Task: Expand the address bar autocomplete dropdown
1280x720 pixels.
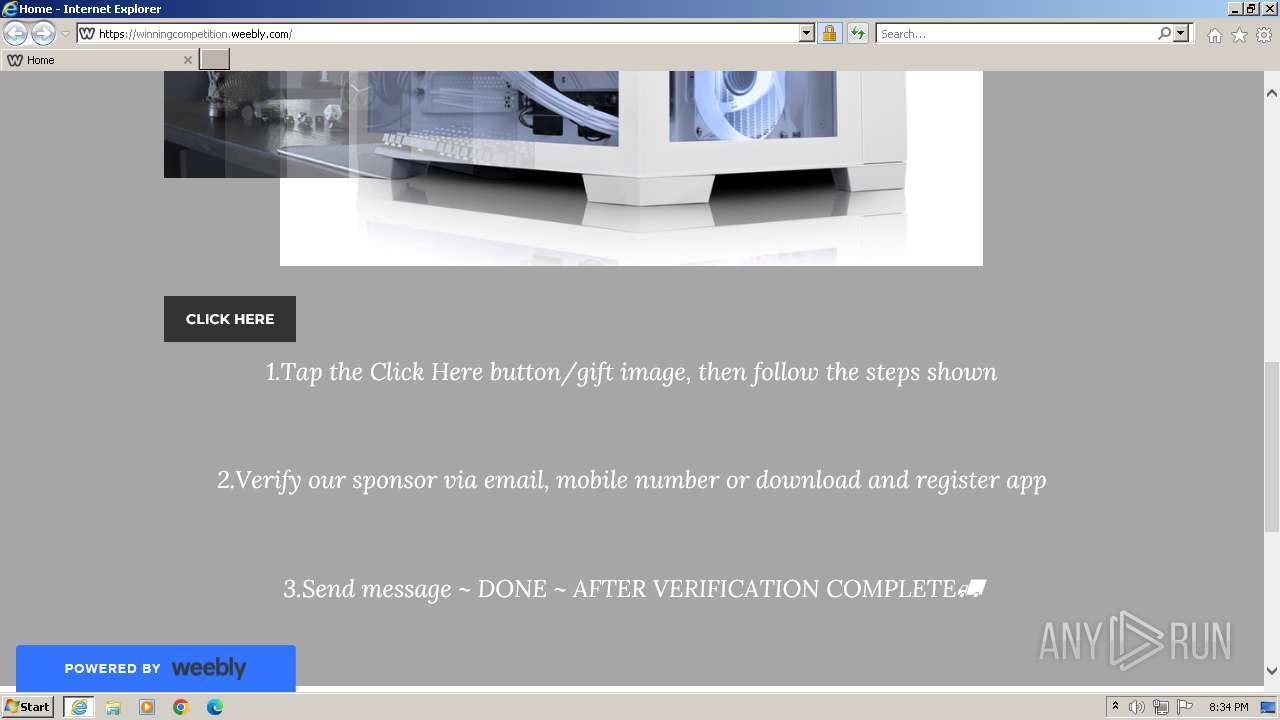Action: [807, 34]
